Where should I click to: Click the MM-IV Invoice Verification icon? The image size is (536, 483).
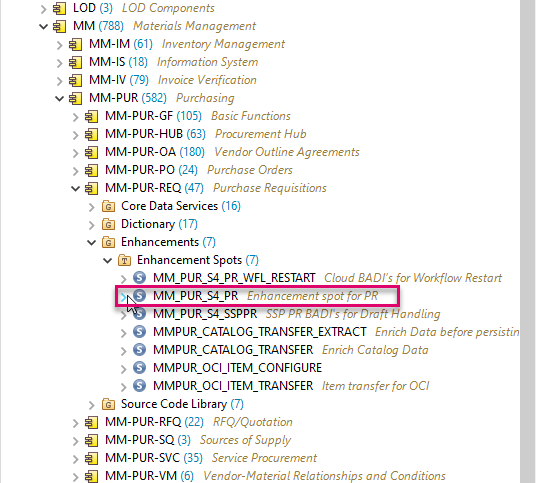pos(75,80)
